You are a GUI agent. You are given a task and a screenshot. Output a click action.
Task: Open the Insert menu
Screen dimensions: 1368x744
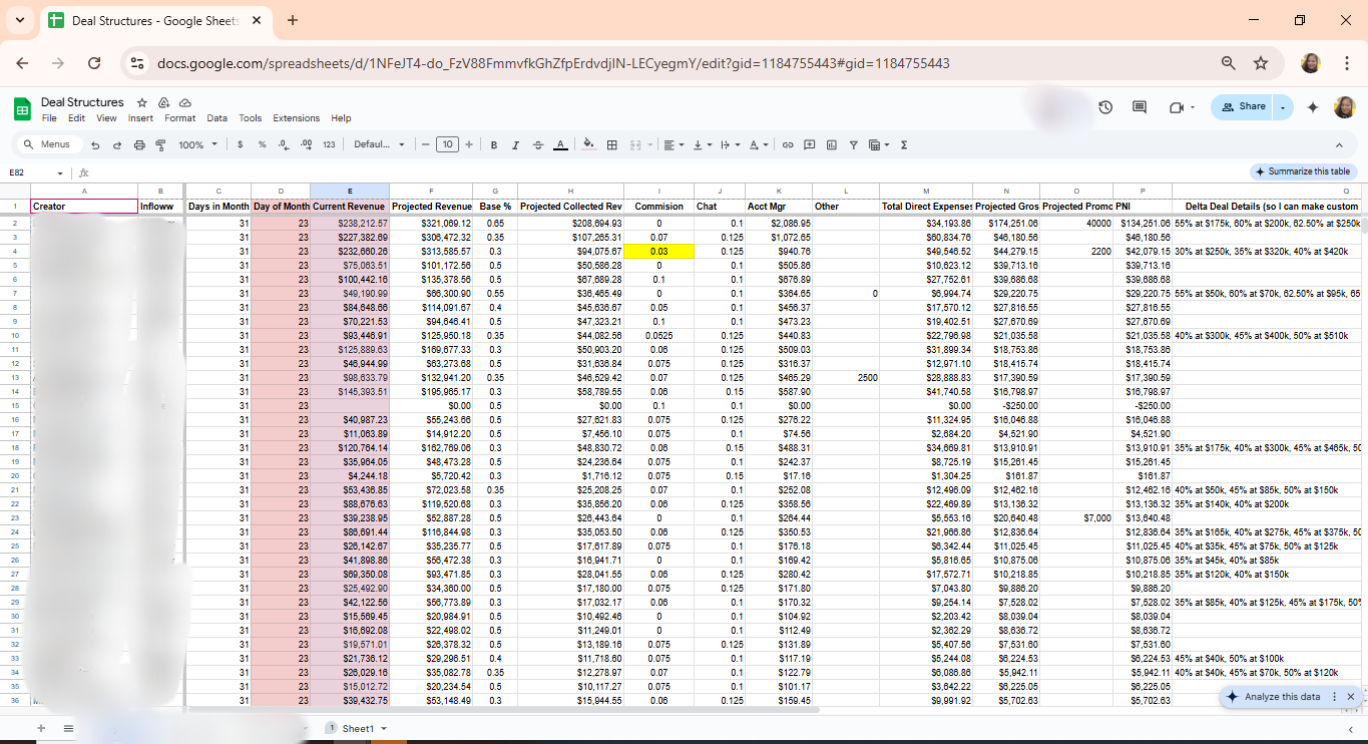[x=141, y=118]
